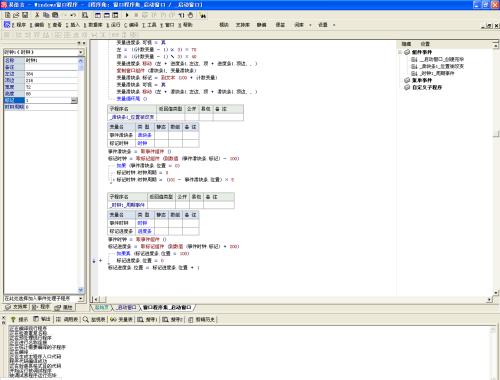Open the 搜寻1 bottom tab

(x=147, y=319)
